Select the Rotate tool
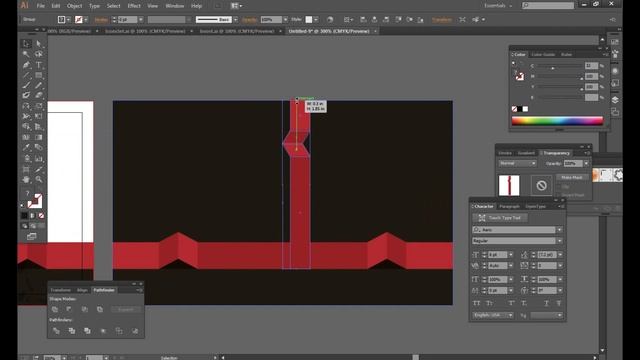 27,106
